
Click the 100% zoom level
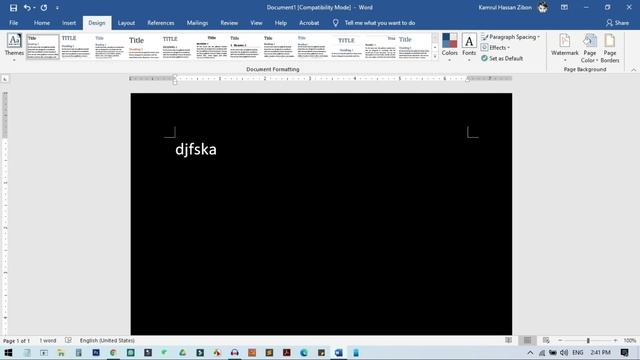tap(629, 340)
